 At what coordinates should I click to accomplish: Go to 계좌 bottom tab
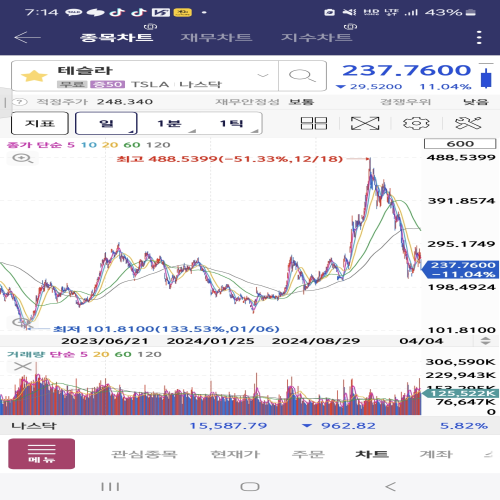[436, 454]
